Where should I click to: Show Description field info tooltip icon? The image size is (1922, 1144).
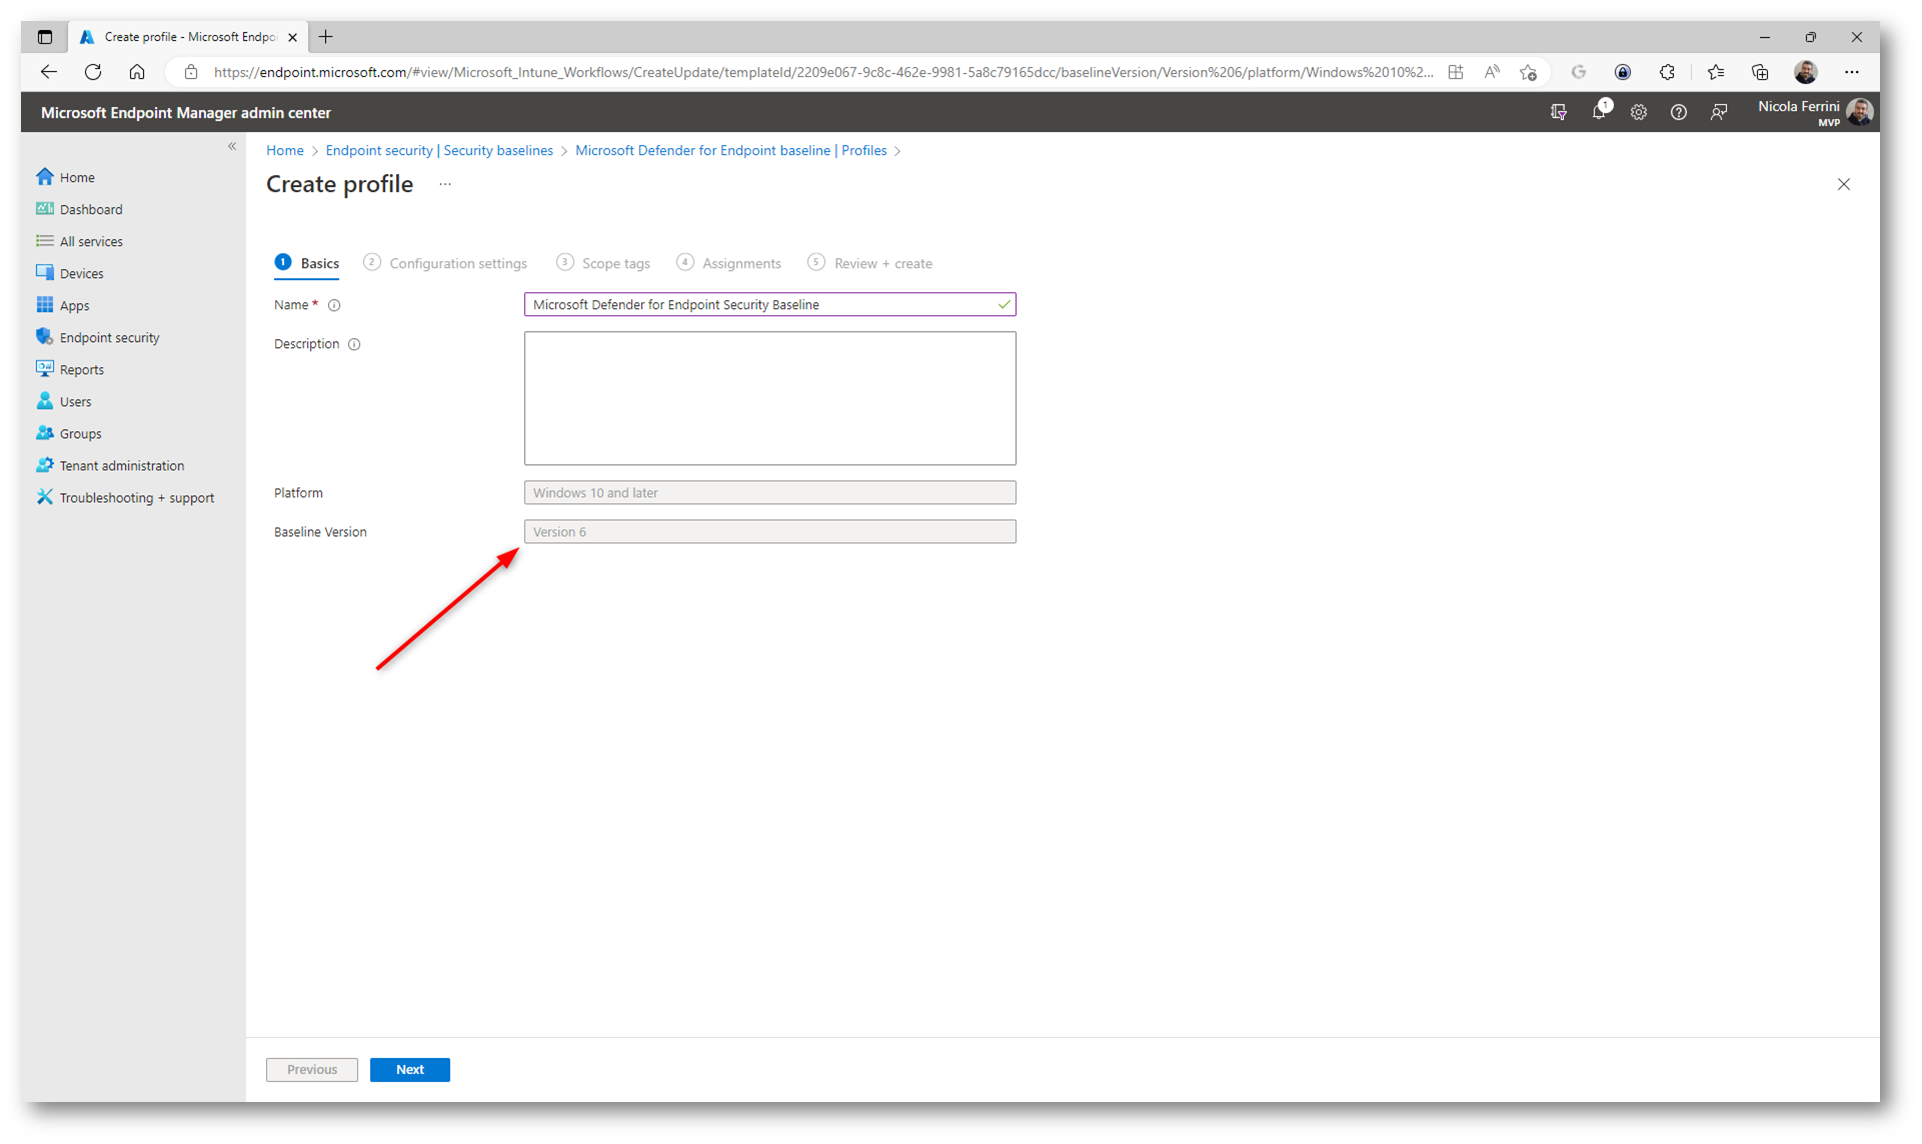click(x=354, y=344)
